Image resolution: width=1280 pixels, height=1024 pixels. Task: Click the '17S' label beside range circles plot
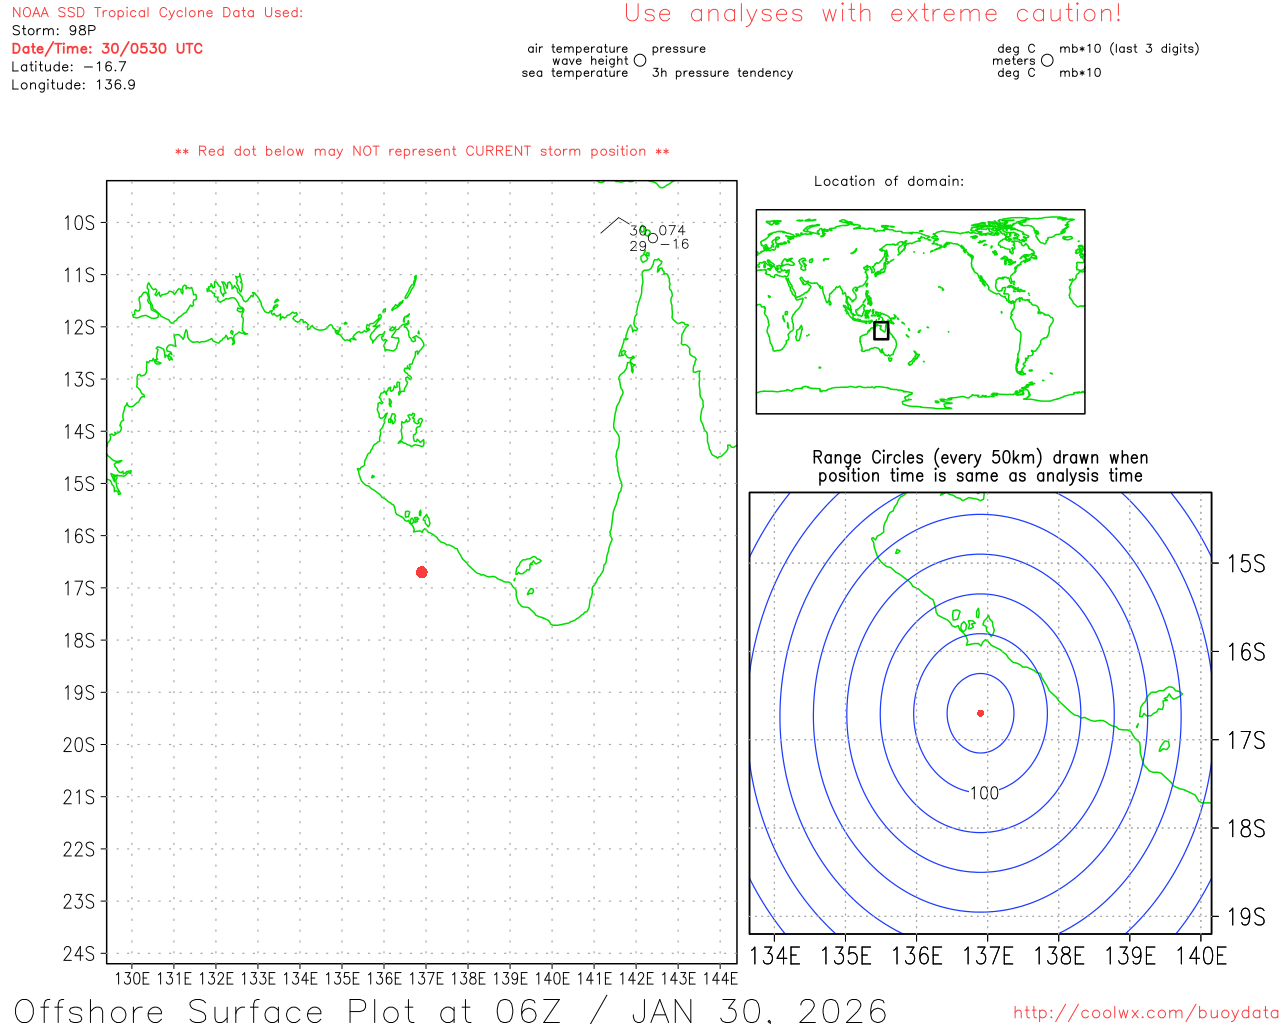tap(1246, 741)
